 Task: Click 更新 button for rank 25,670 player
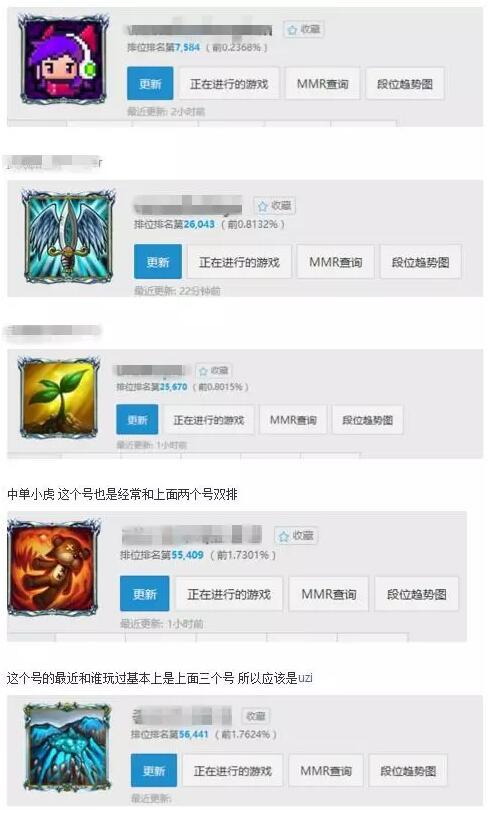pyautogui.click(x=137, y=419)
